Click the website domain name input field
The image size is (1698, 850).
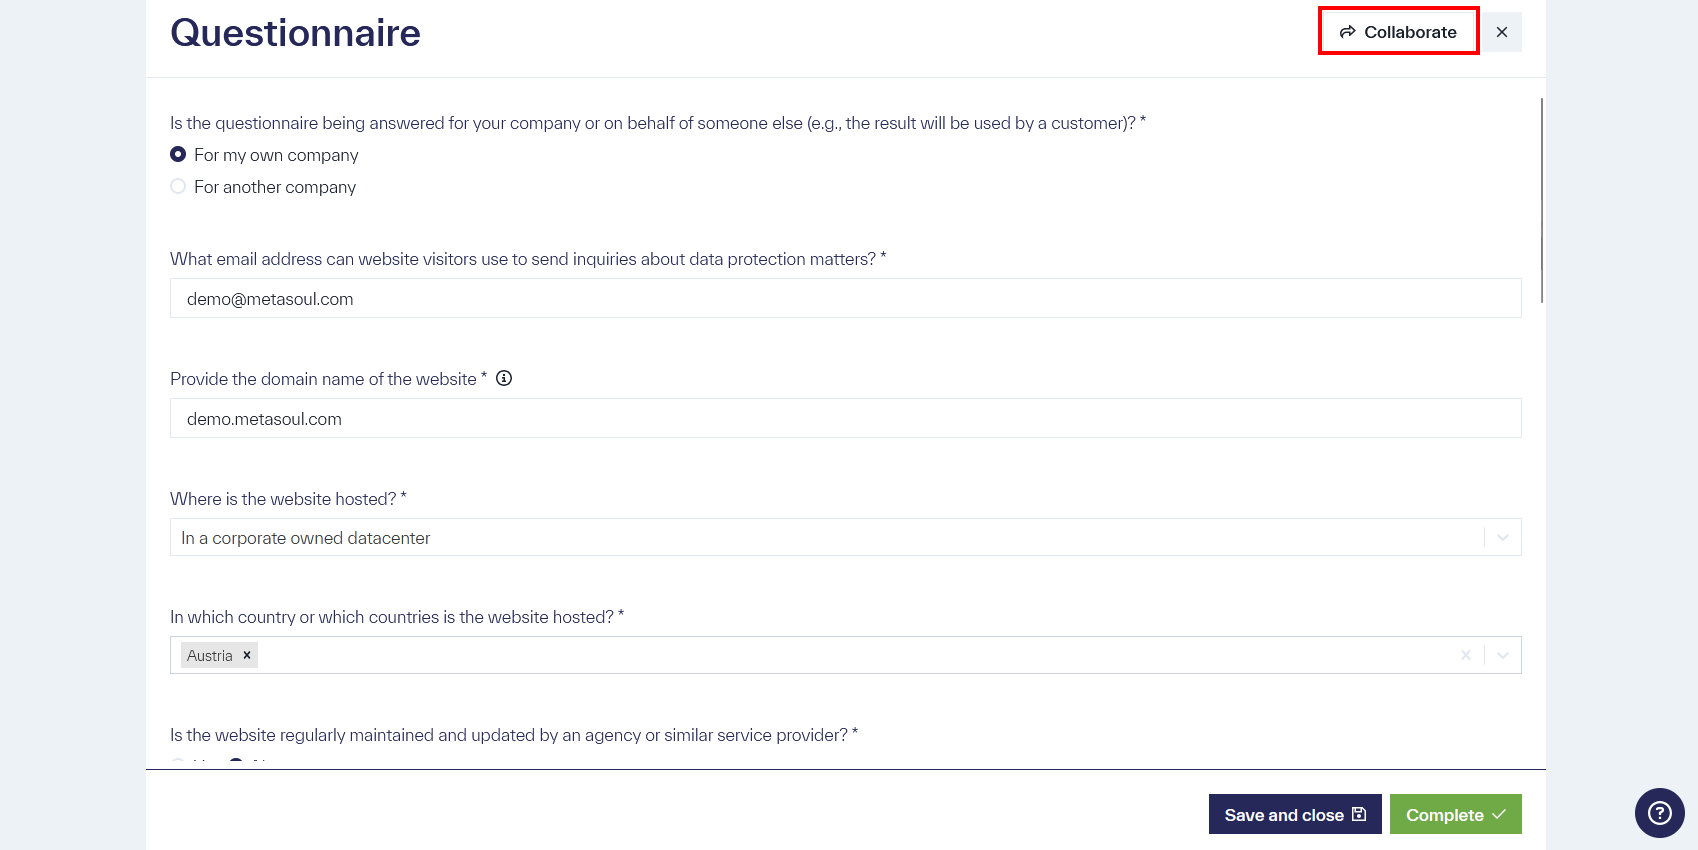[x=700, y=418]
